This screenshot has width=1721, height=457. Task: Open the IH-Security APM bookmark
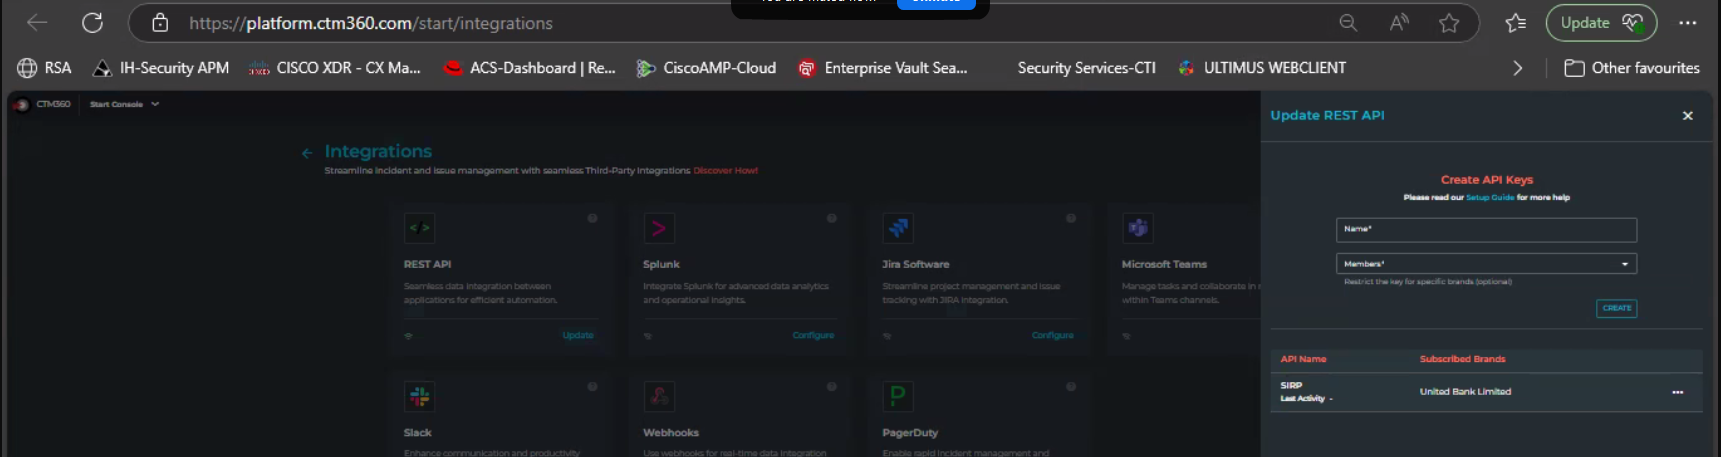coord(160,68)
